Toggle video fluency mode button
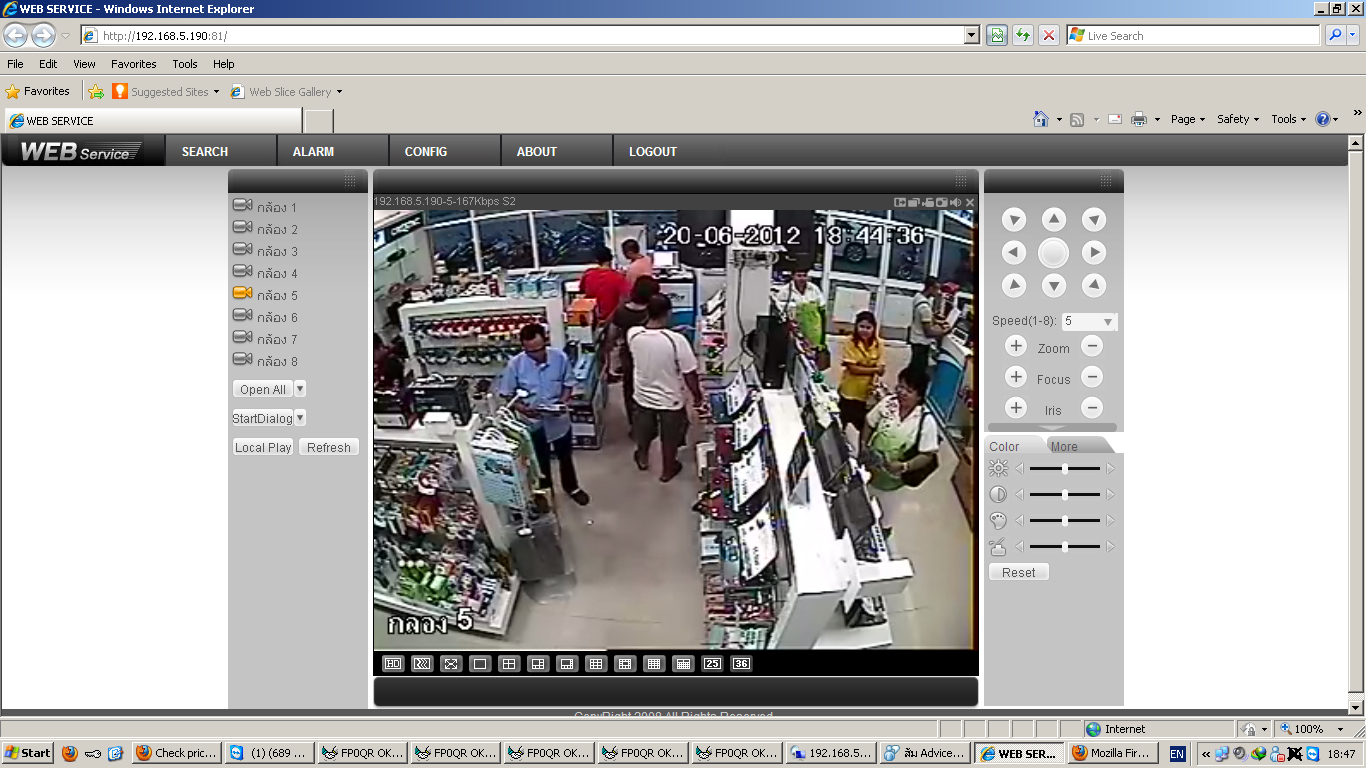The width and height of the screenshot is (1366, 768). tap(422, 663)
